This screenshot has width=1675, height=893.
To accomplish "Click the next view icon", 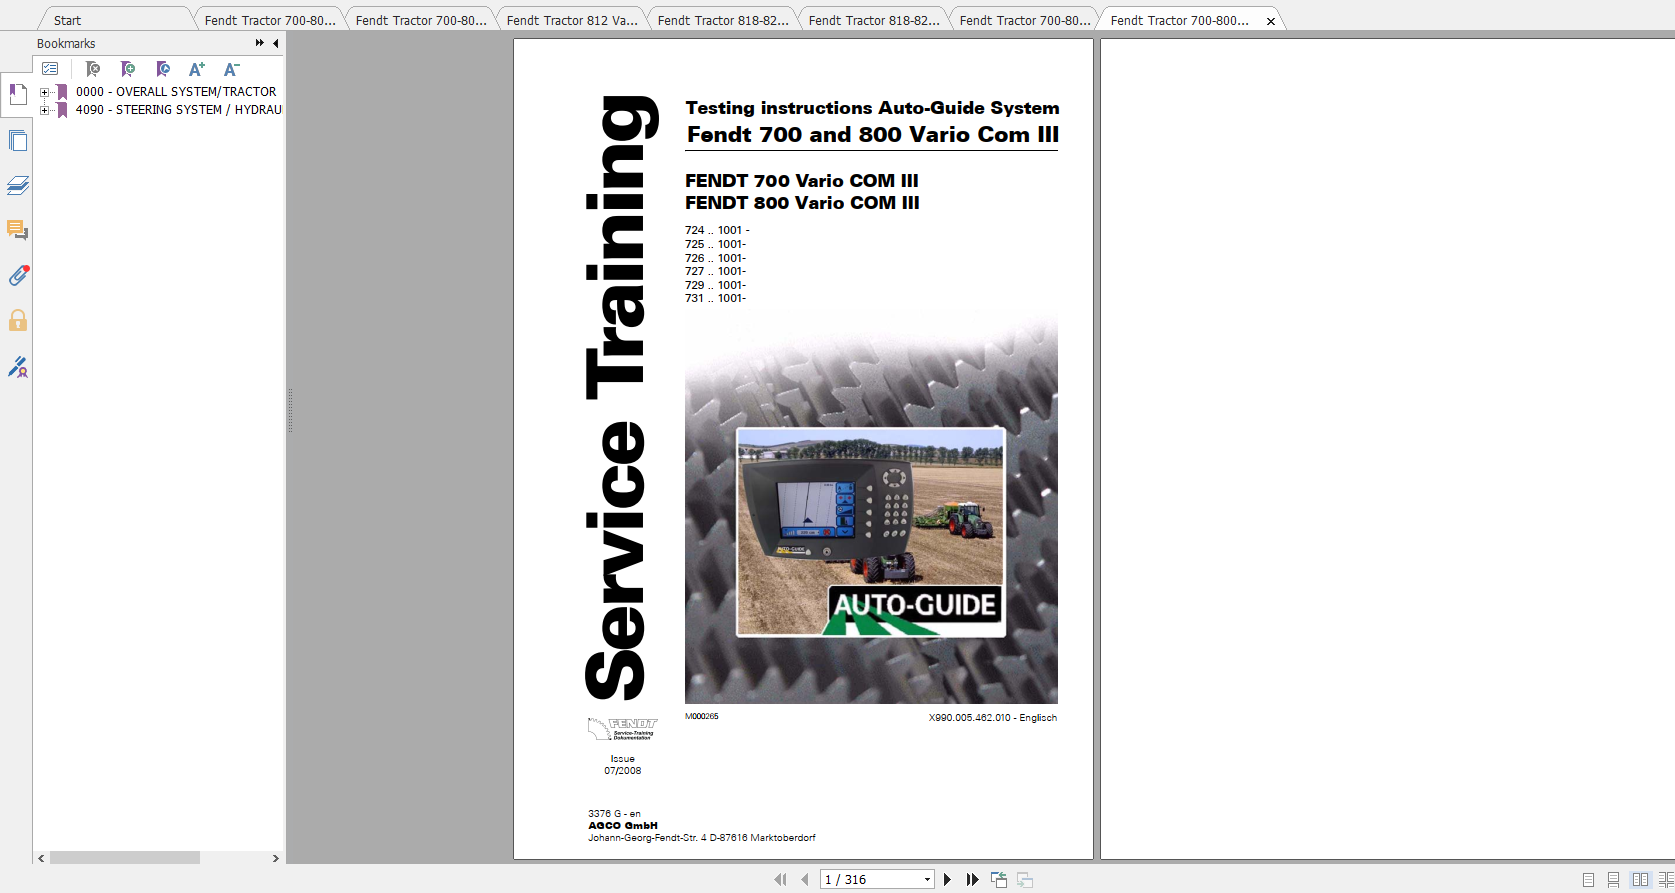I will (1025, 879).
